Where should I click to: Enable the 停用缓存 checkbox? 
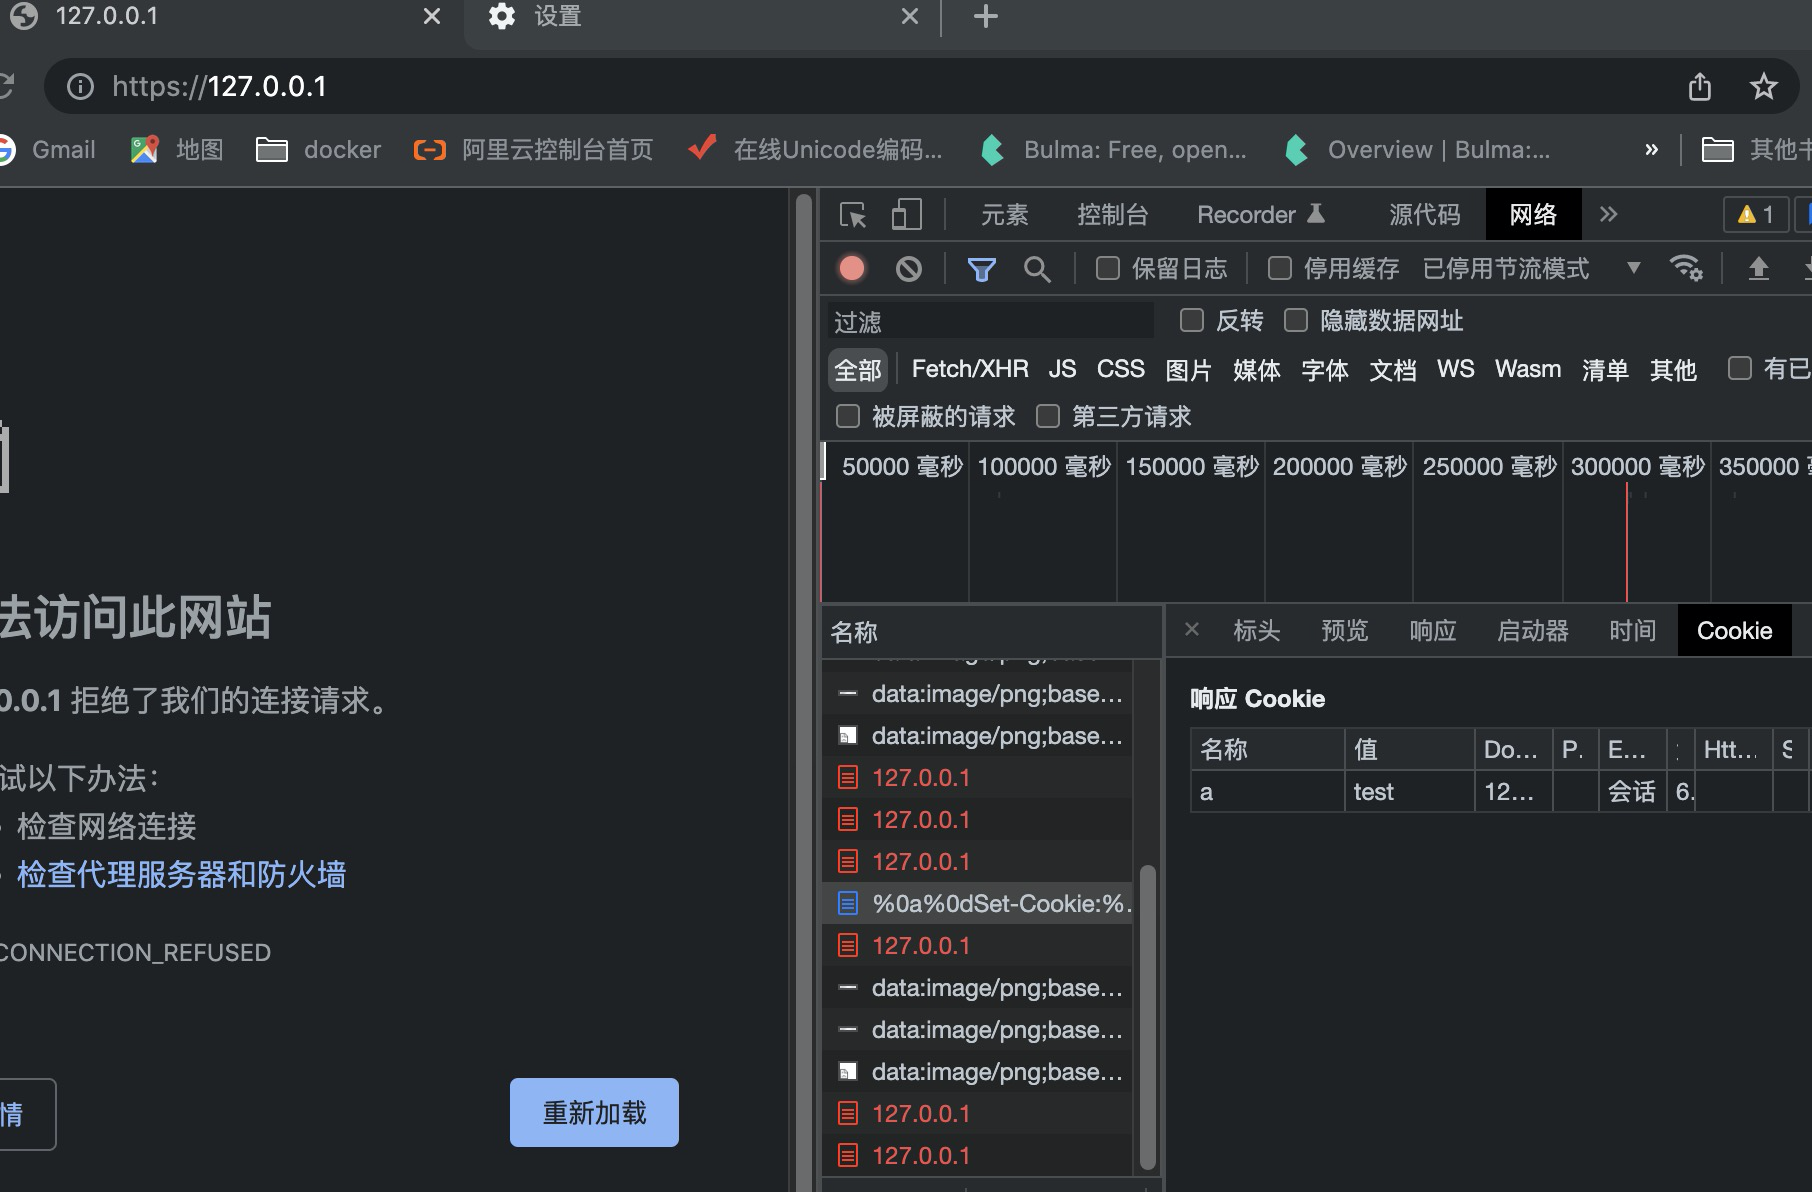click(1279, 268)
